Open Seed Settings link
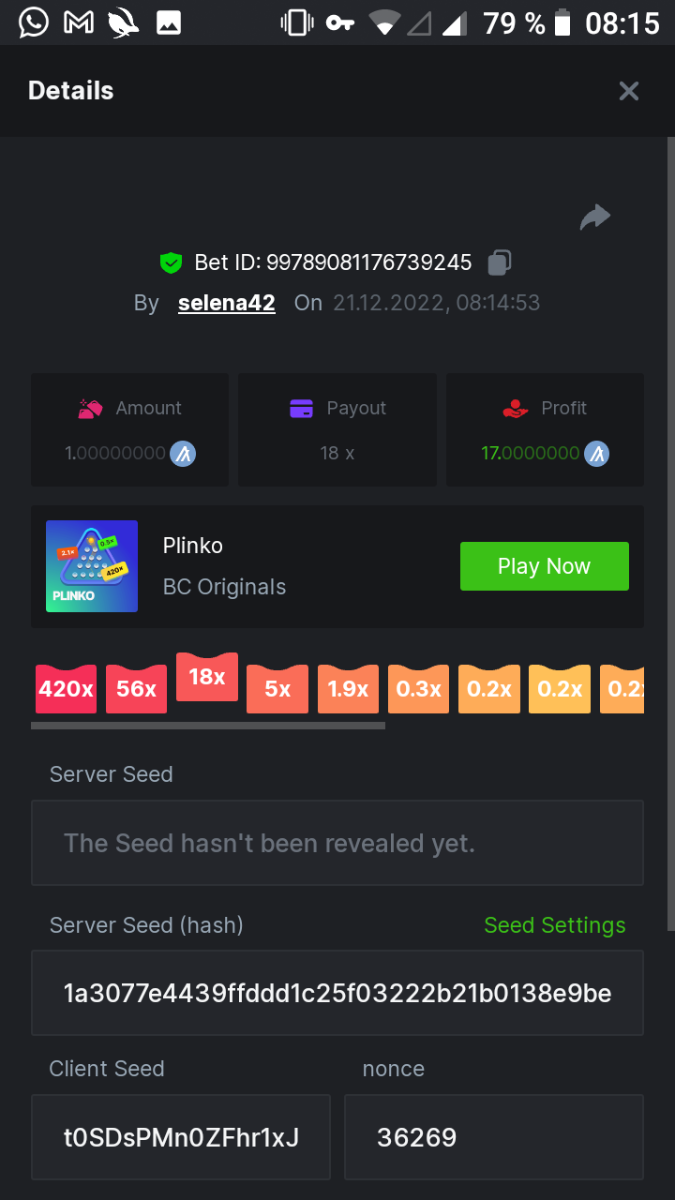Screen dimensions: 675x1200 (554, 925)
